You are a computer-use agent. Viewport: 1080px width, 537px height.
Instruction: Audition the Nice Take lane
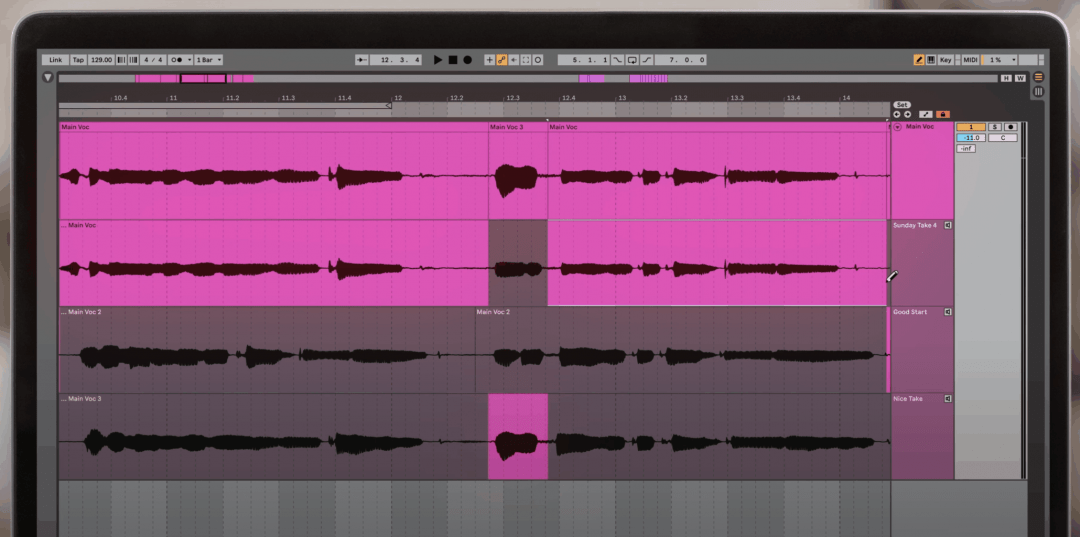948,399
